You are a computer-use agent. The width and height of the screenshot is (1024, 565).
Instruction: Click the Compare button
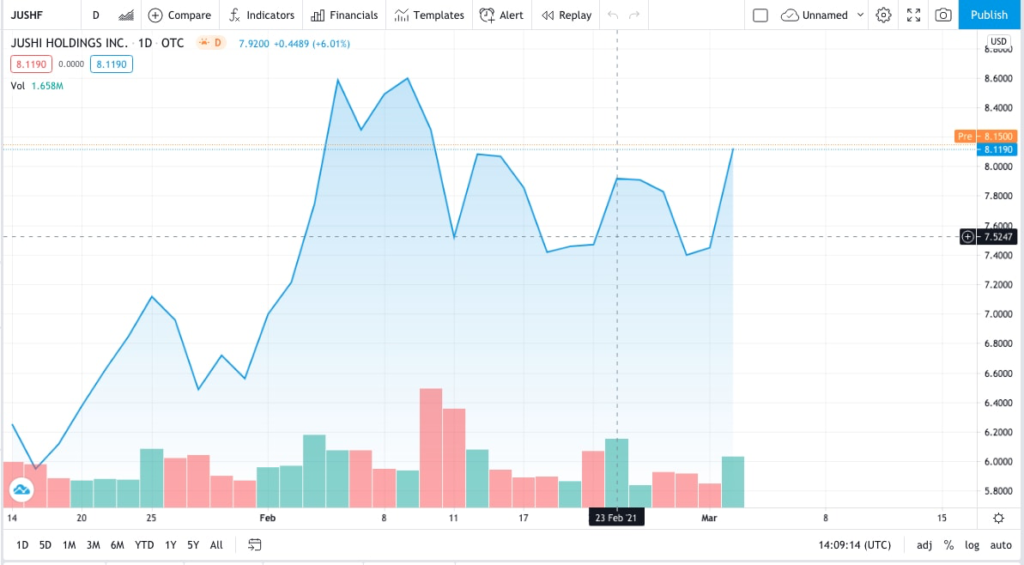[x=180, y=14]
